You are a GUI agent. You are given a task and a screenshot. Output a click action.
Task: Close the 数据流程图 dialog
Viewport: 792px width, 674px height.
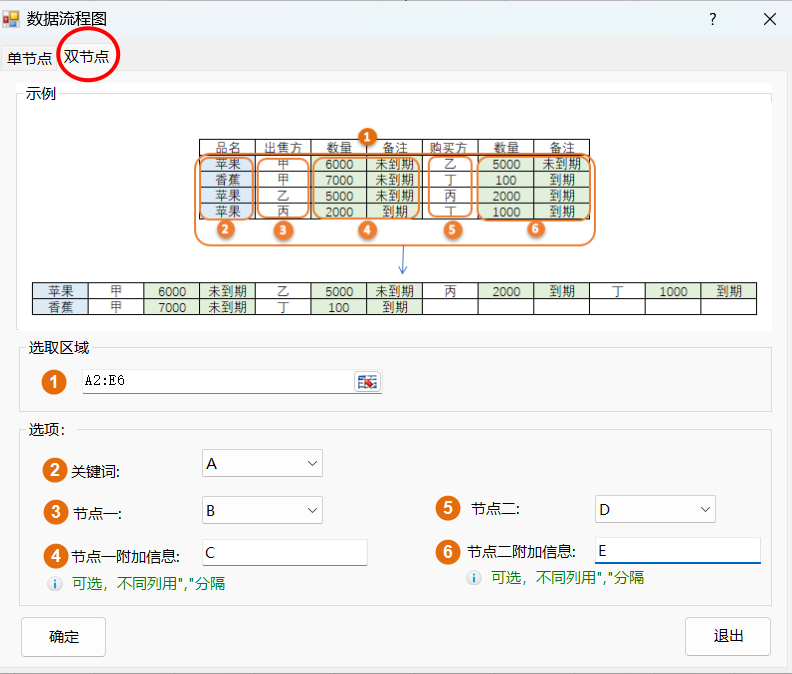click(770, 19)
